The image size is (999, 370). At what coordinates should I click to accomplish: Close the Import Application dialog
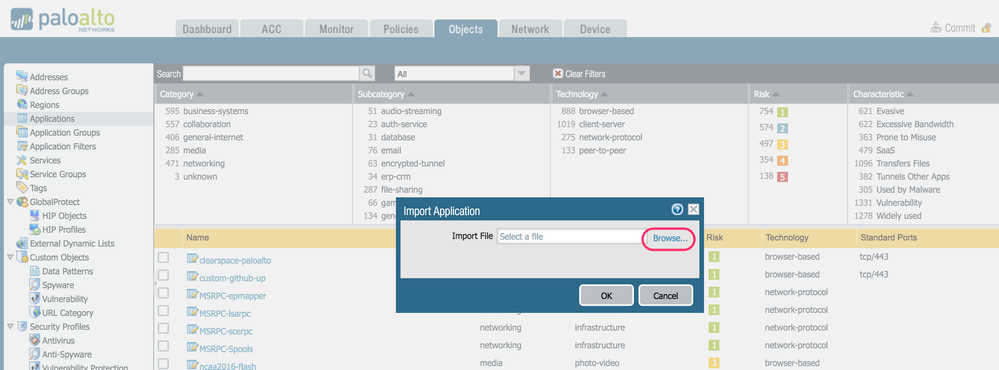[x=693, y=210]
